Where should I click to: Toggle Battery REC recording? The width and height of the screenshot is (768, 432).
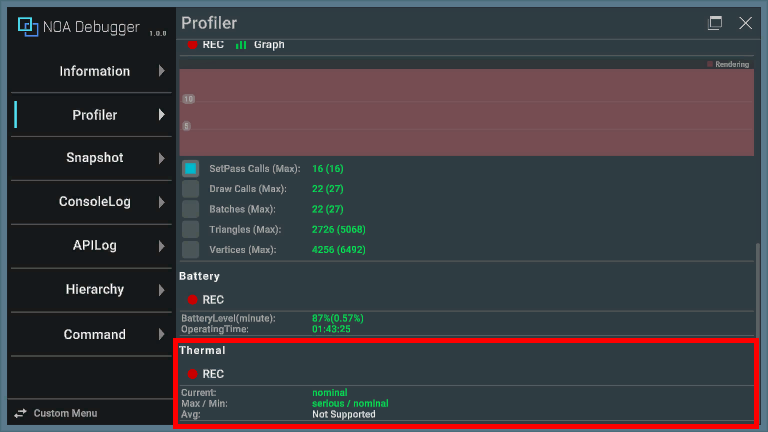(206, 300)
